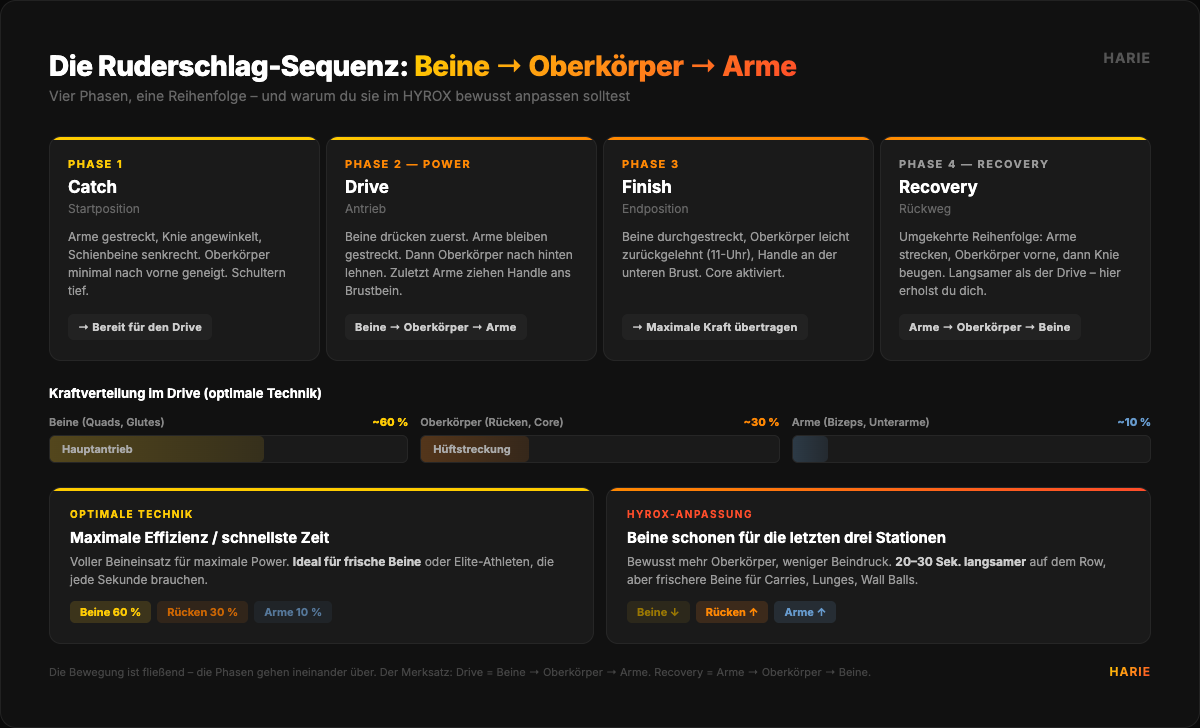Click the "Maximale Kraft übertragen" chip
This screenshot has width=1200, height=728.
(715, 327)
